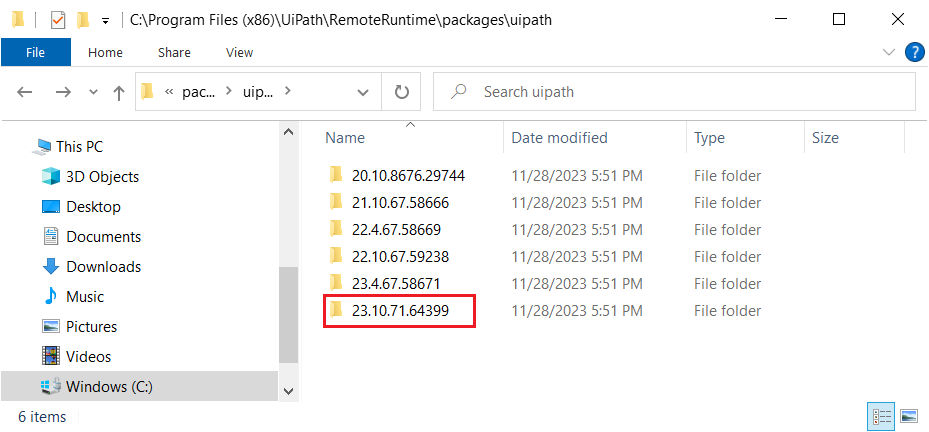Expand the address bar history dropdown
This screenshot has height=432, width=929.
click(363, 92)
